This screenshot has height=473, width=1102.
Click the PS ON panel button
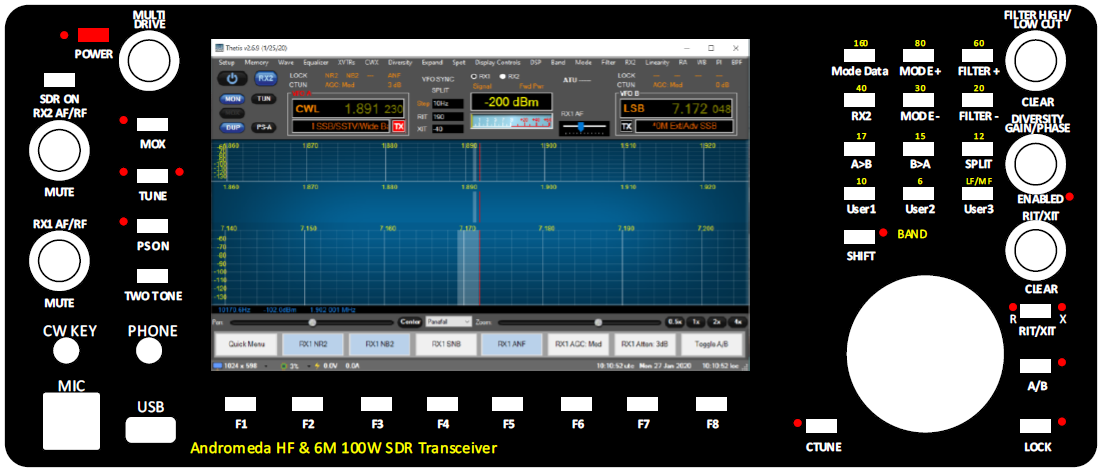(153, 225)
